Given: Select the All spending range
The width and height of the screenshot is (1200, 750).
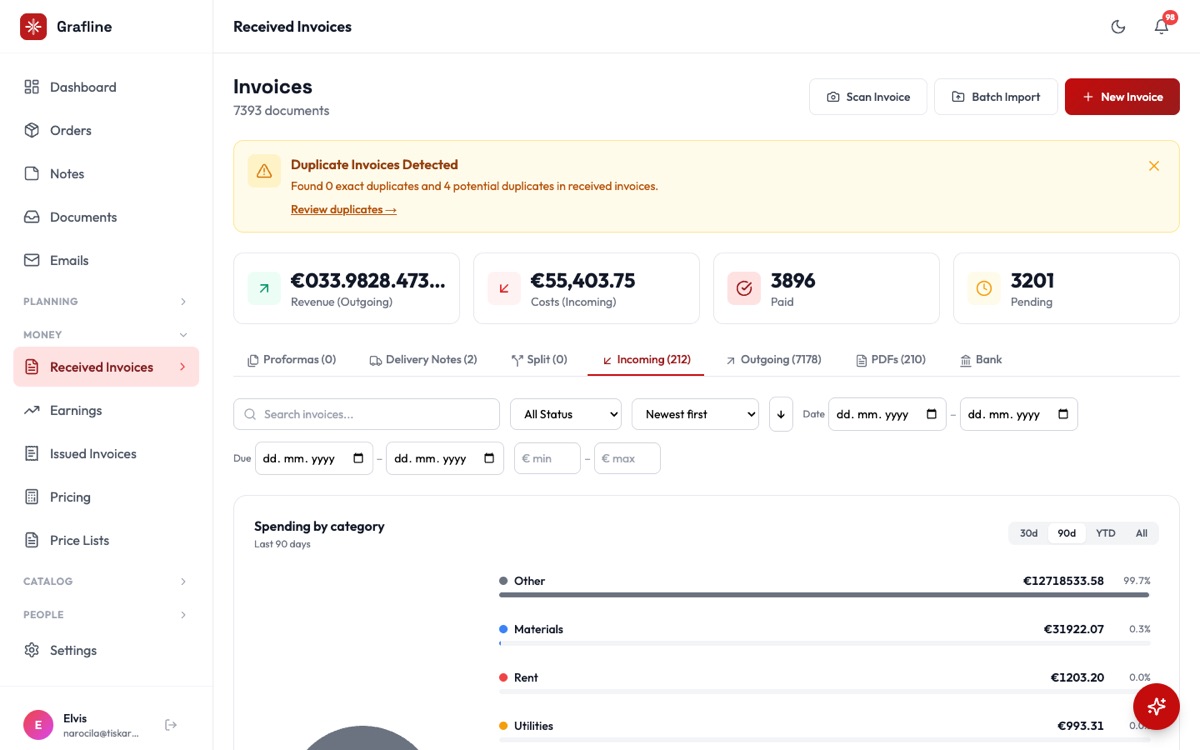Looking at the screenshot, I should pos(1141,533).
